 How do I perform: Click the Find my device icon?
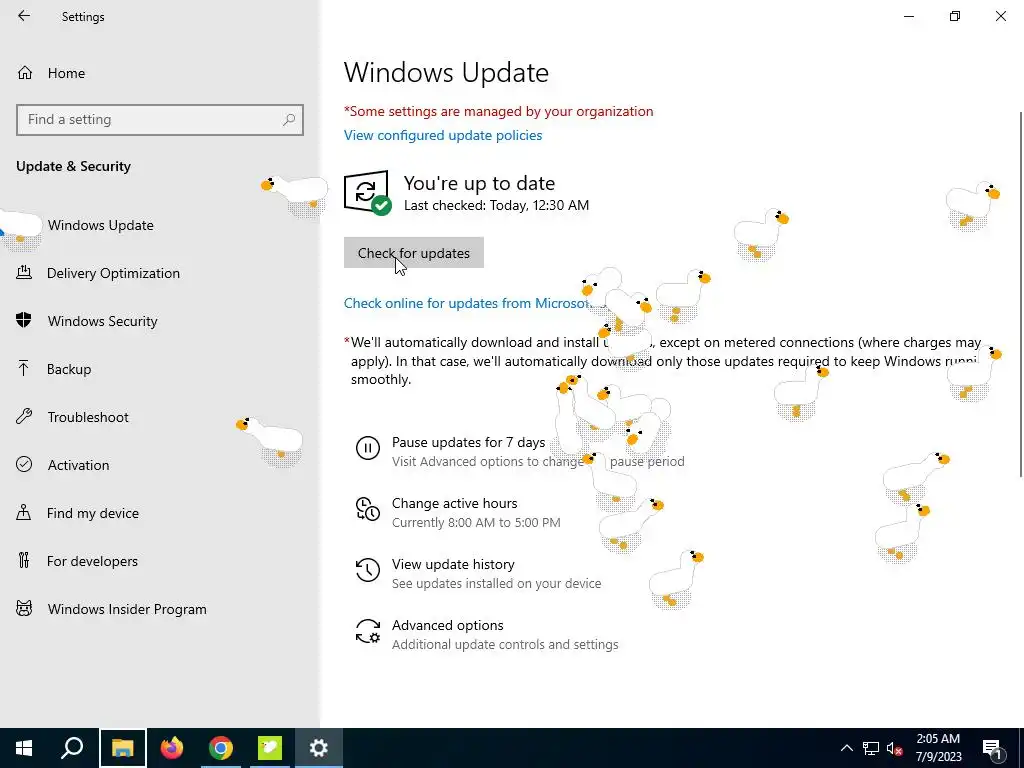tap(24, 513)
